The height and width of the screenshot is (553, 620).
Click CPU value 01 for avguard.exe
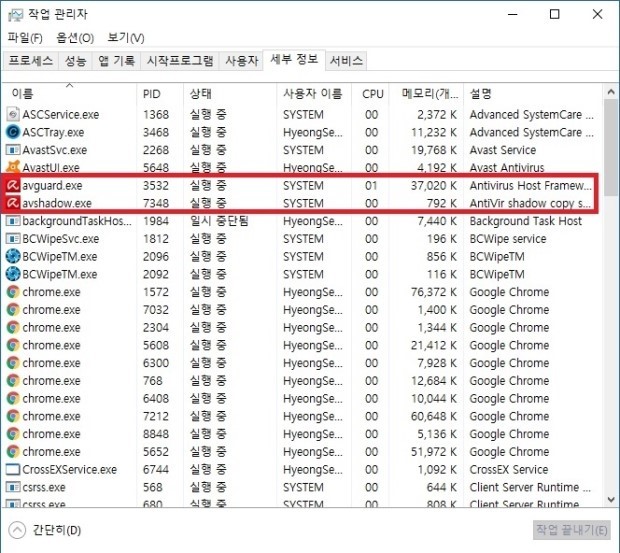pyautogui.click(x=371, y=185)
